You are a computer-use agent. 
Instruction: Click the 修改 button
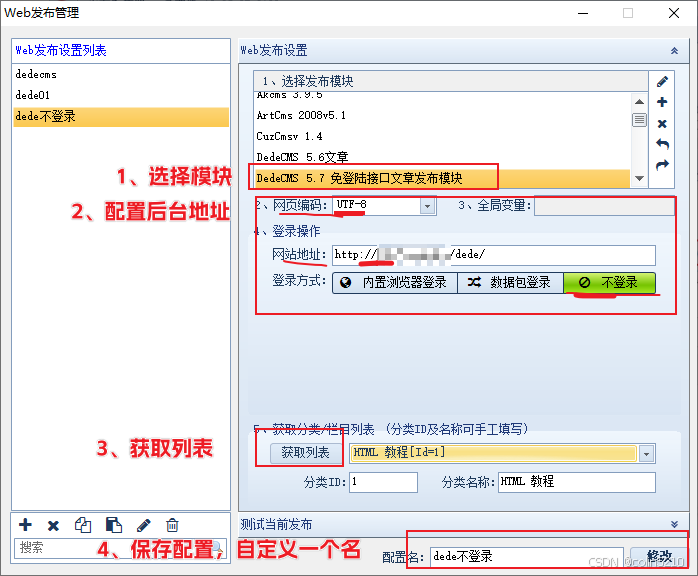click(x=659, y=556)
